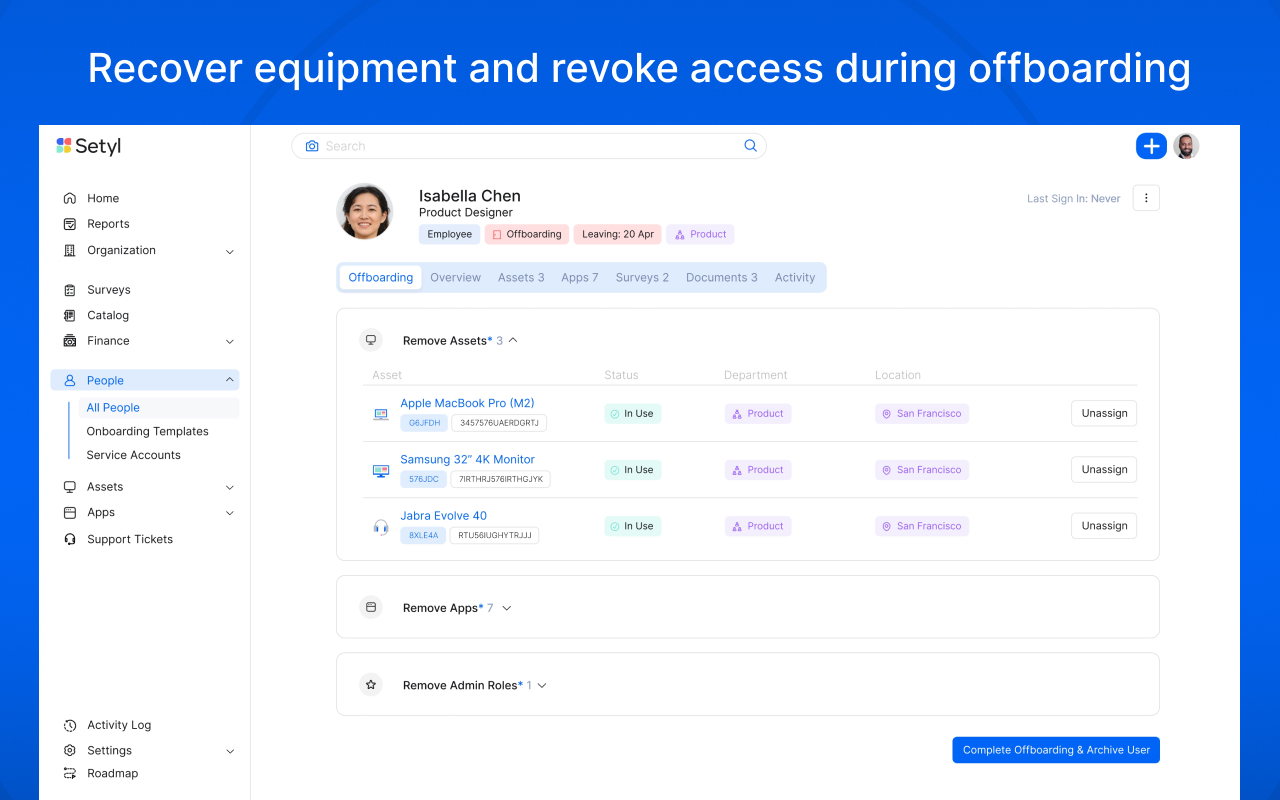
Task: Click the Organization building icon
Action: click(x=69, y=250)
